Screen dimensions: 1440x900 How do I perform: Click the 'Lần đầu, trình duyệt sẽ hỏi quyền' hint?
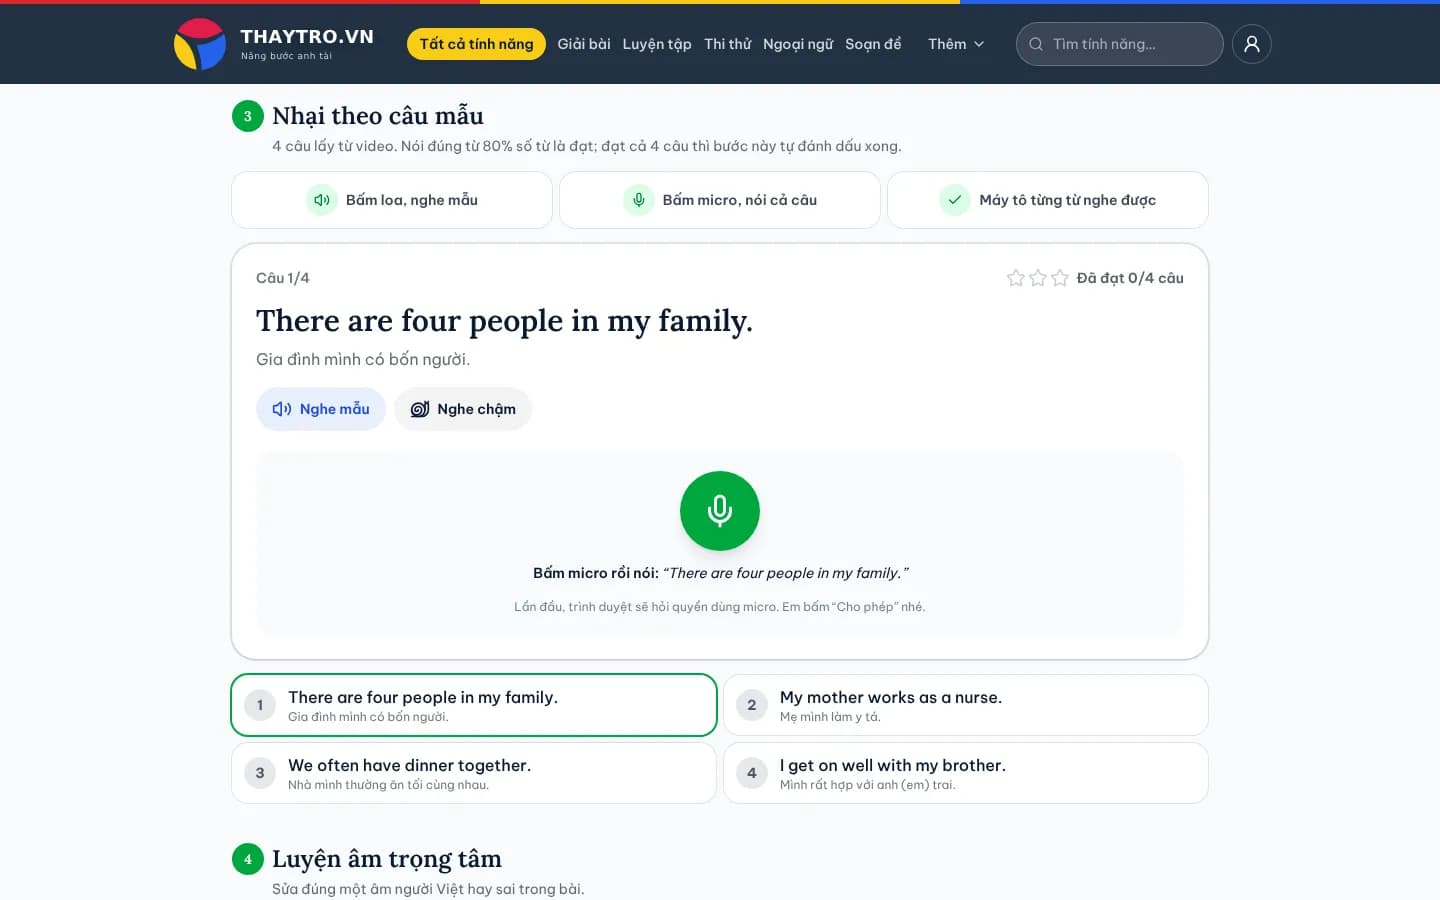(x=720, y=607)
